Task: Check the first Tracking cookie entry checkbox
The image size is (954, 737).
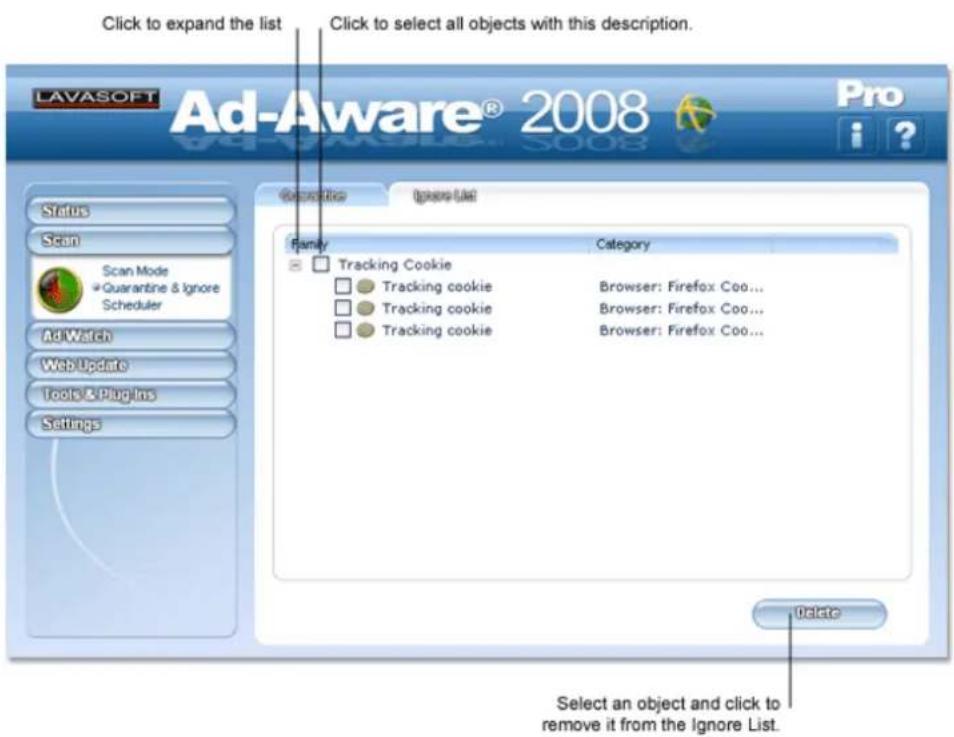Action: click(343, 286)
